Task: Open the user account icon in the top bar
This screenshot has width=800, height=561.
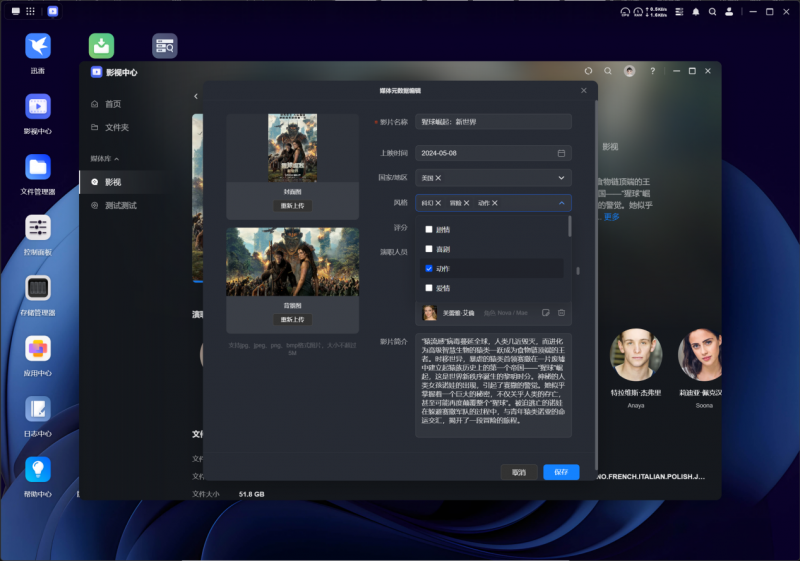Action: pos(729,12)
